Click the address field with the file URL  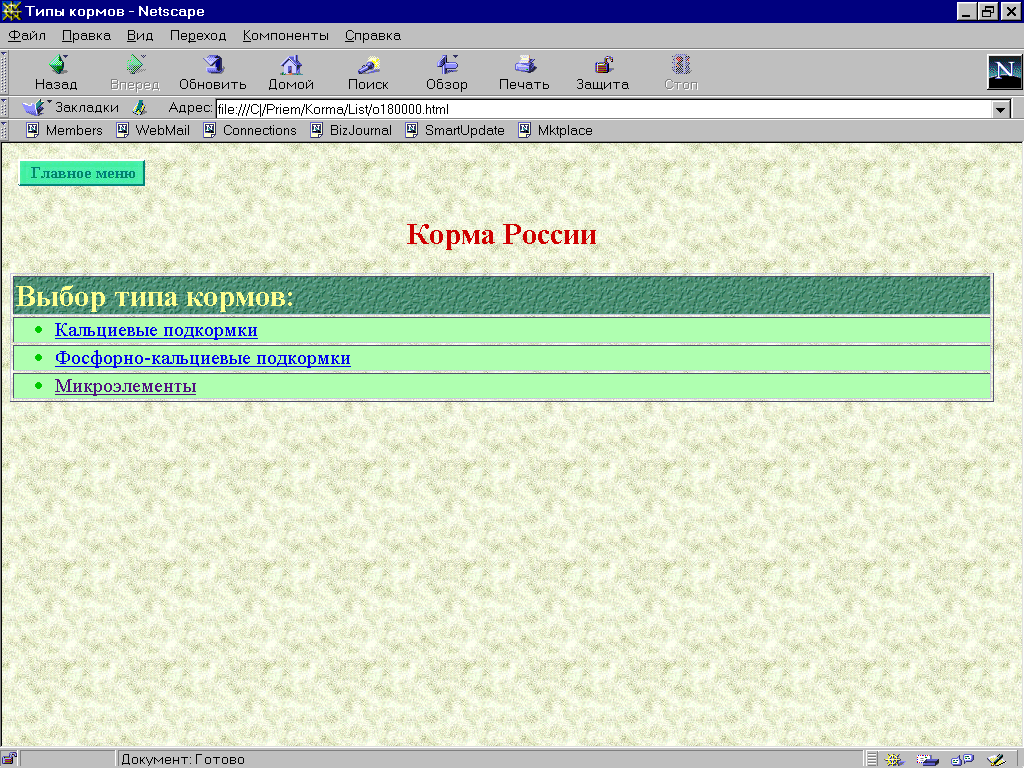click(x=600, y=109)
